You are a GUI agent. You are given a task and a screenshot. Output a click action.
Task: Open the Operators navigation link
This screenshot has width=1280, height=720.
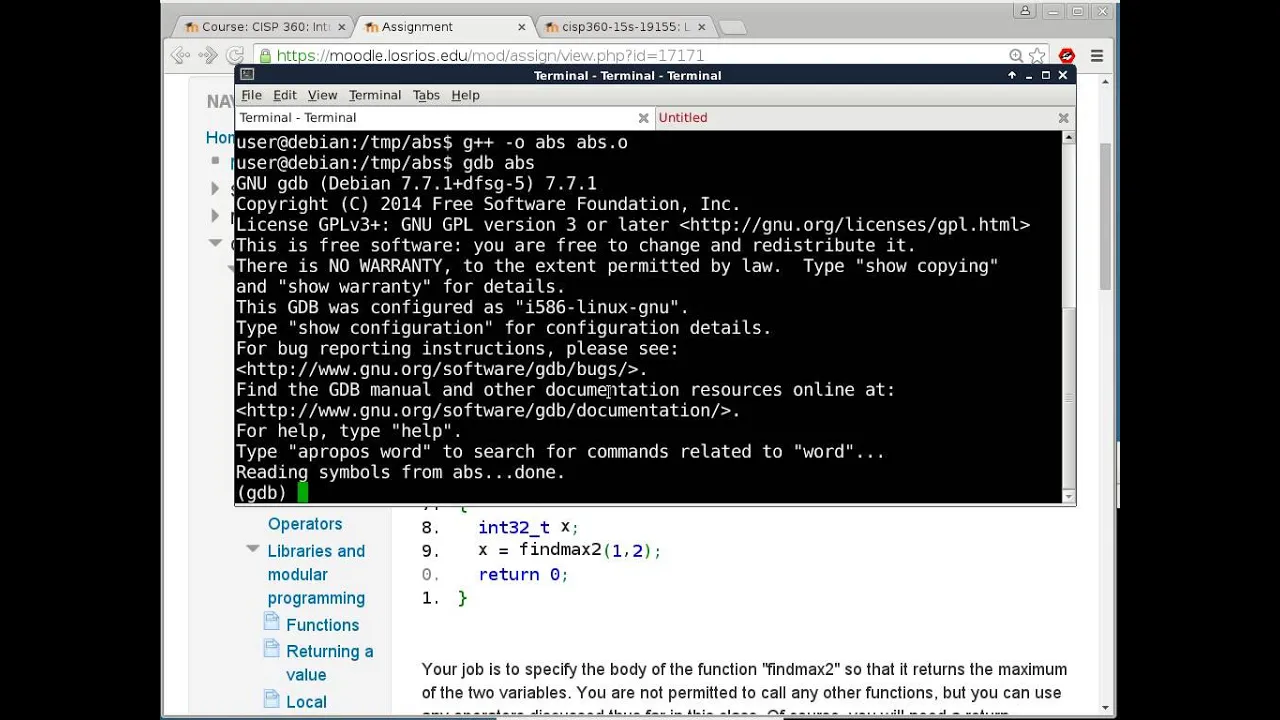(305, 524)
